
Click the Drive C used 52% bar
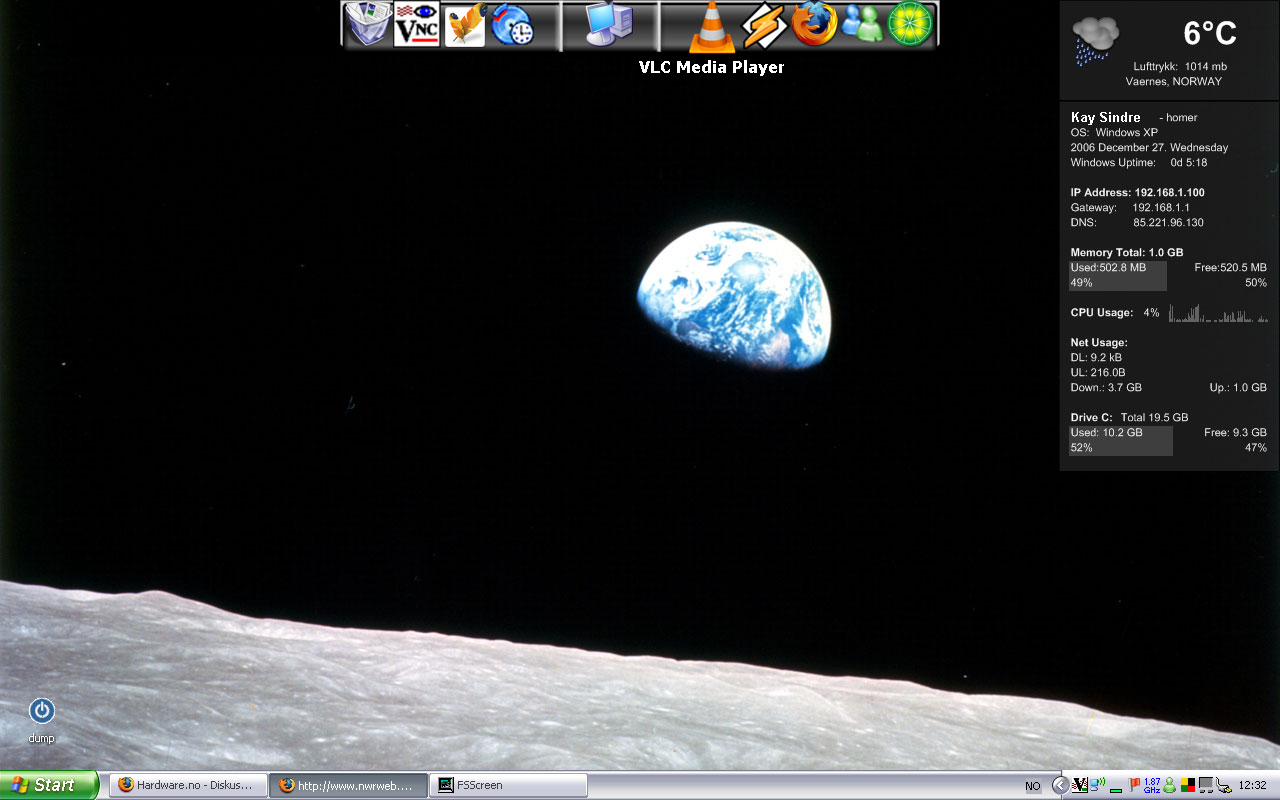click(1121, 440)
